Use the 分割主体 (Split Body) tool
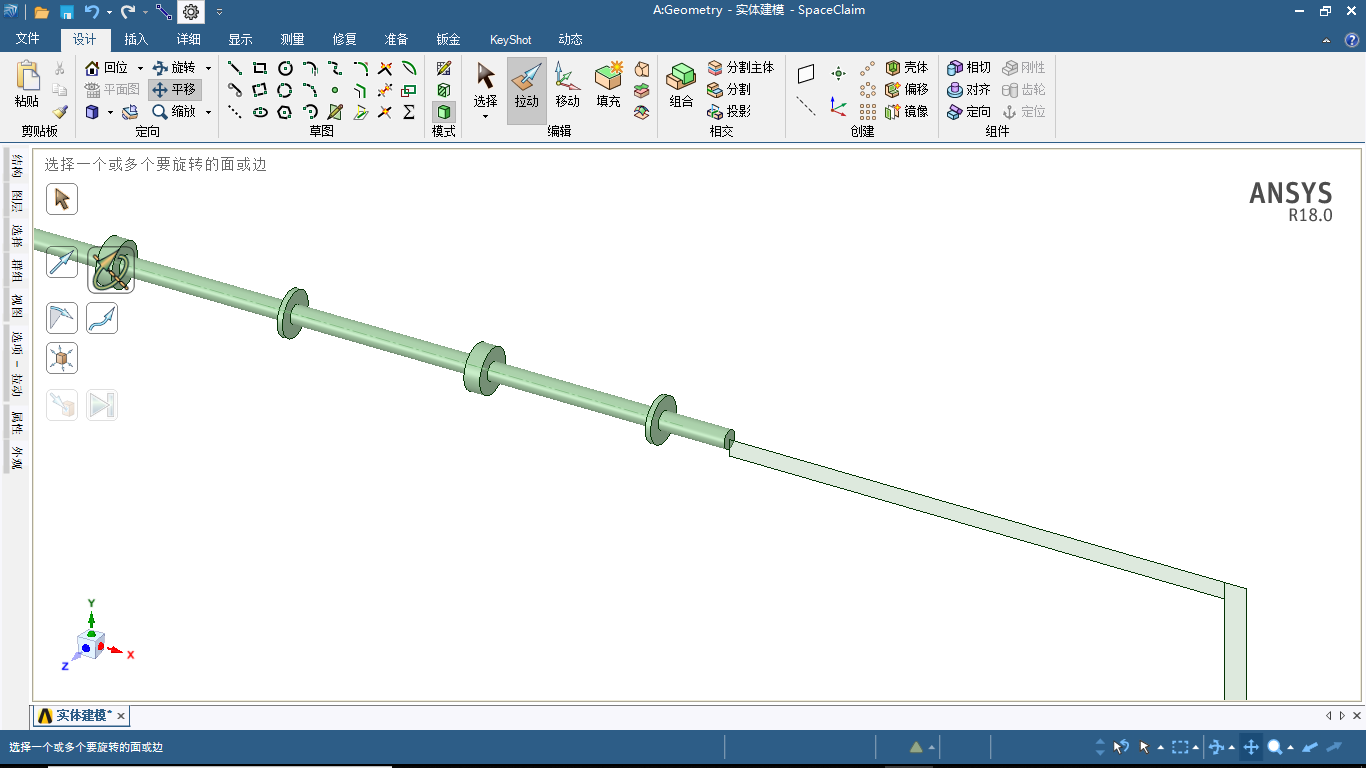 (x=740, y=68)
